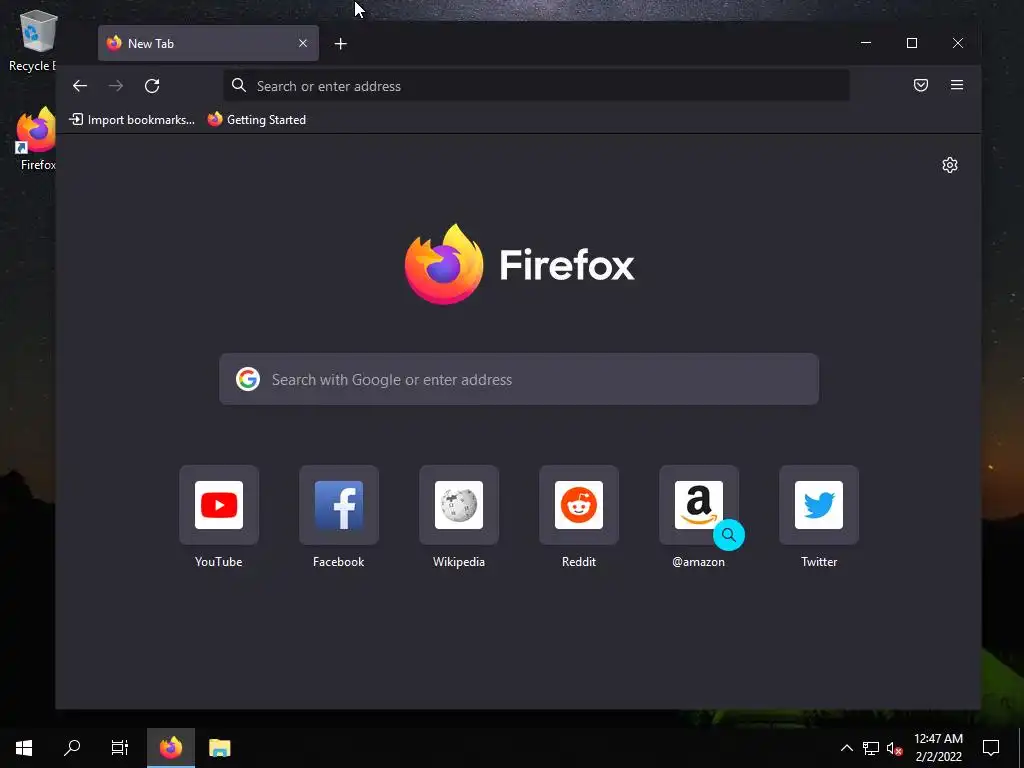Click the muted volume tray icon
Screen dimensions: 1024x768
coord(894,748)
